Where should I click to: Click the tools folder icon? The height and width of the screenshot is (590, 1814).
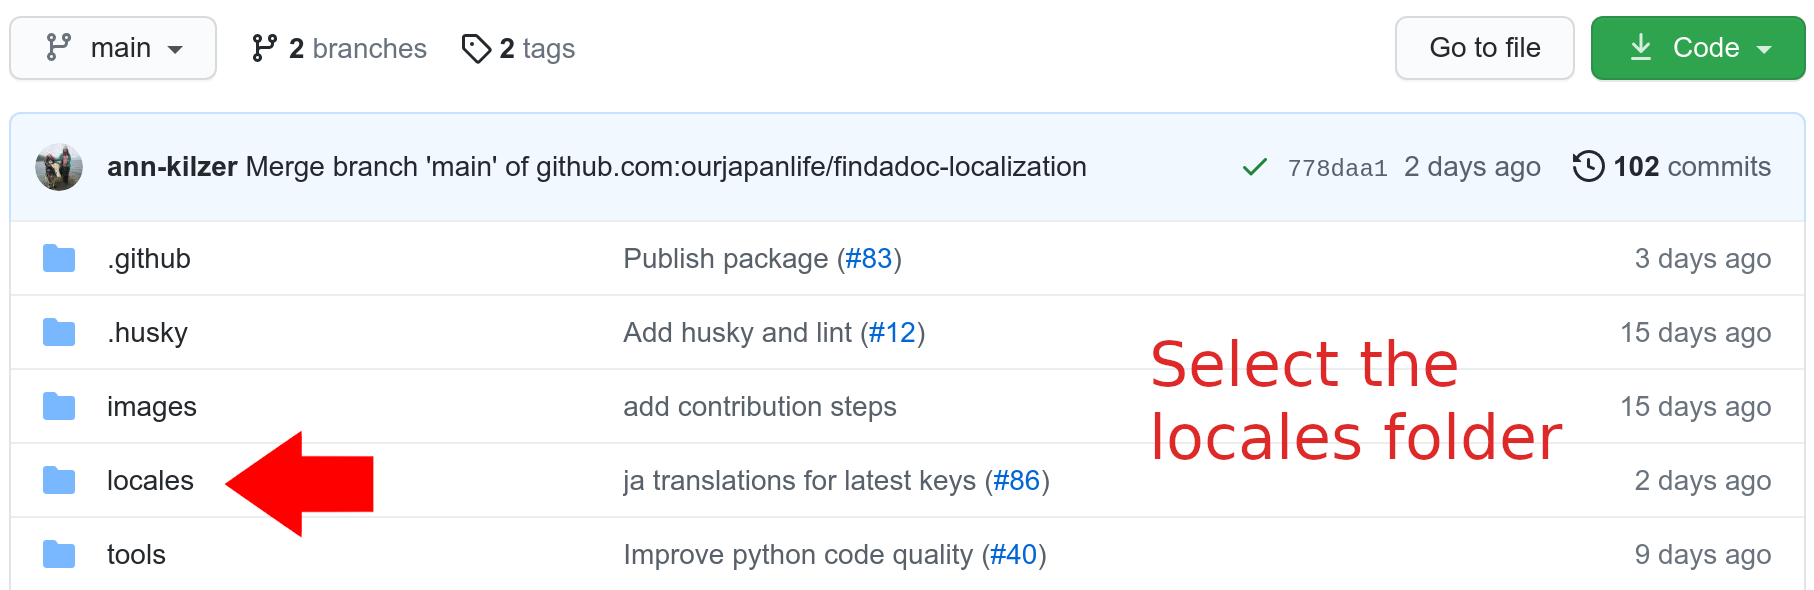[x=59, y=554]
